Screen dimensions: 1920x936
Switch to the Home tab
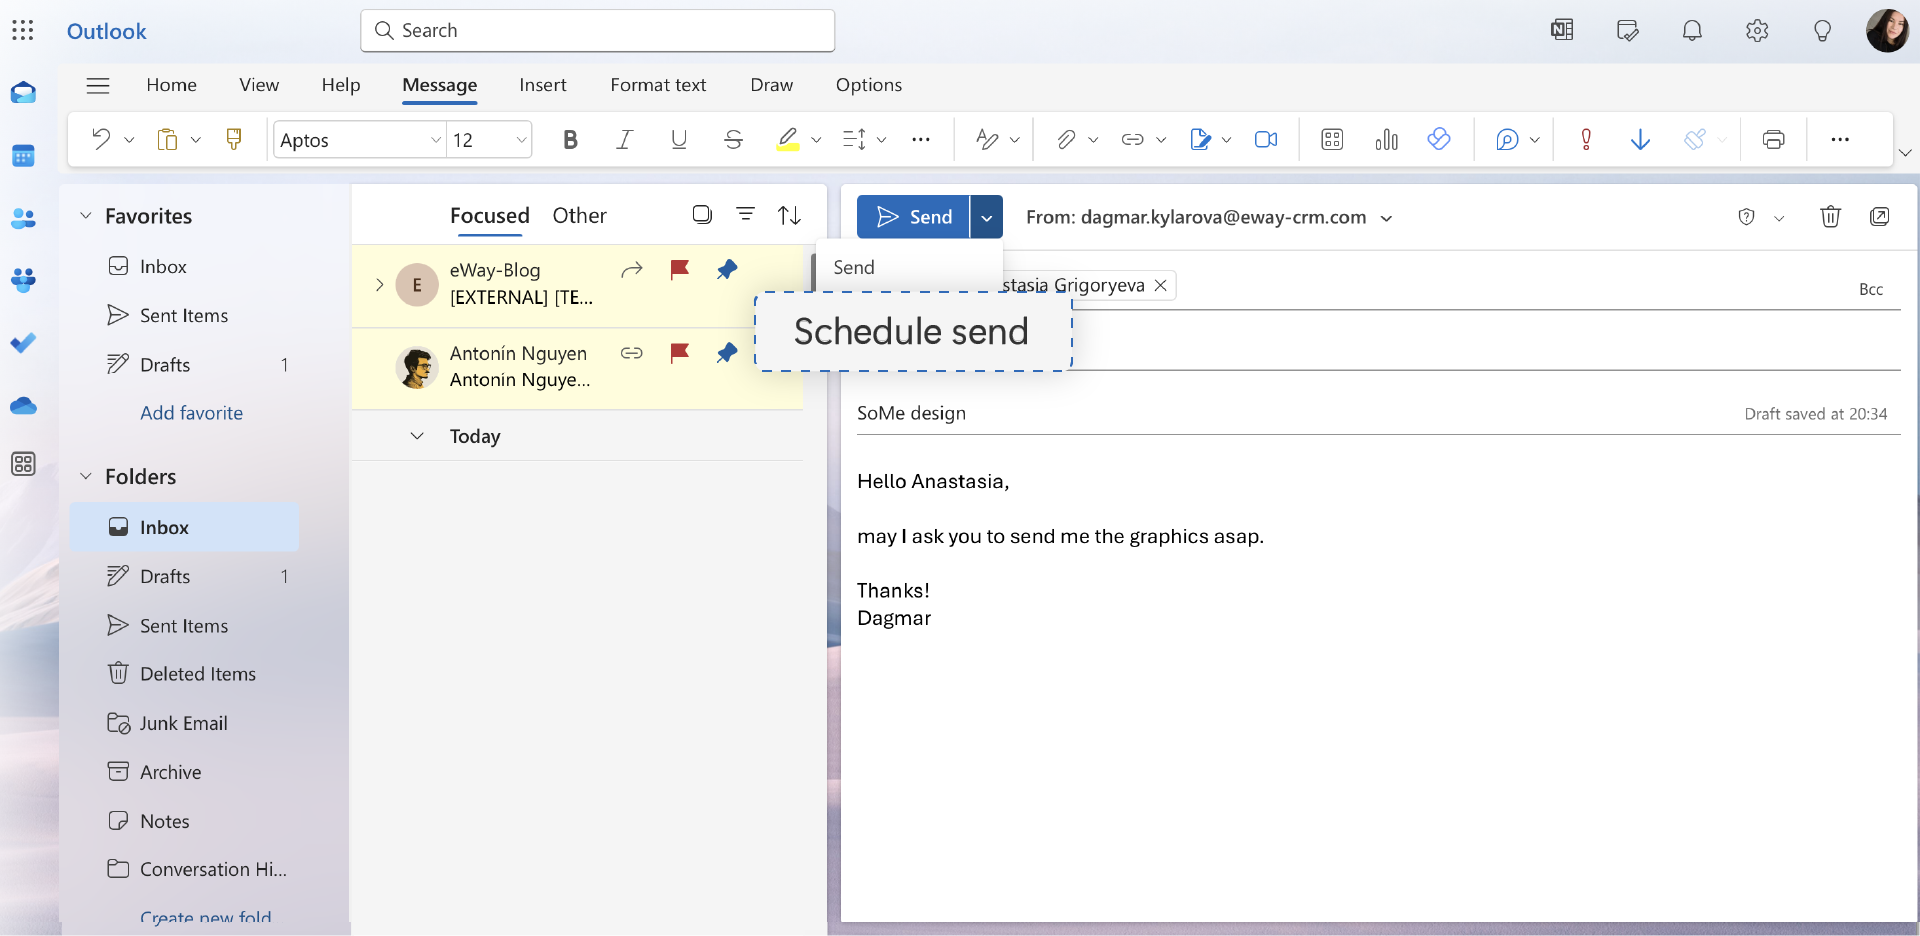pyautogui.click(x=171, y=85)
